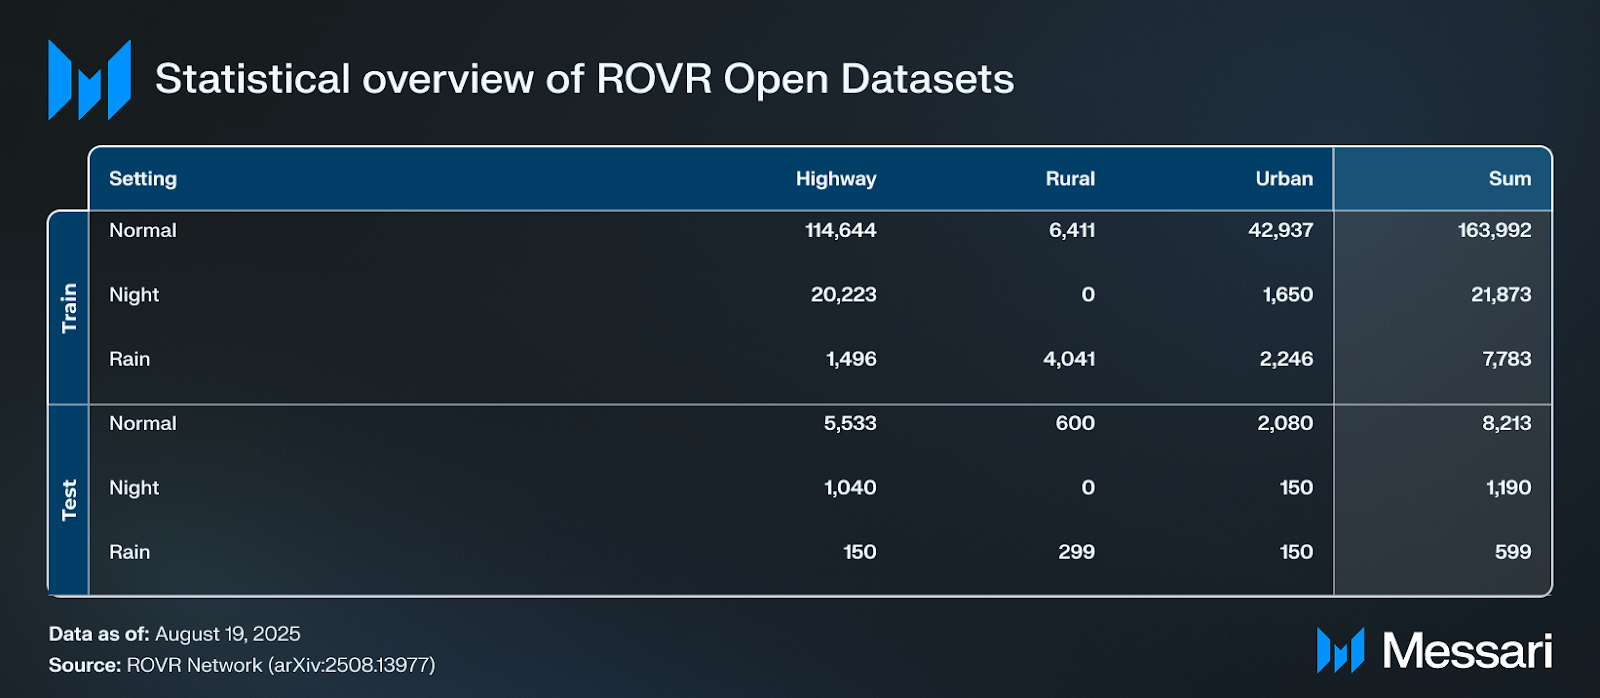This screenshot has height=698, width=1600.
Task: Click the Urban value '1,650'
Action: (x=1288, y=295)
